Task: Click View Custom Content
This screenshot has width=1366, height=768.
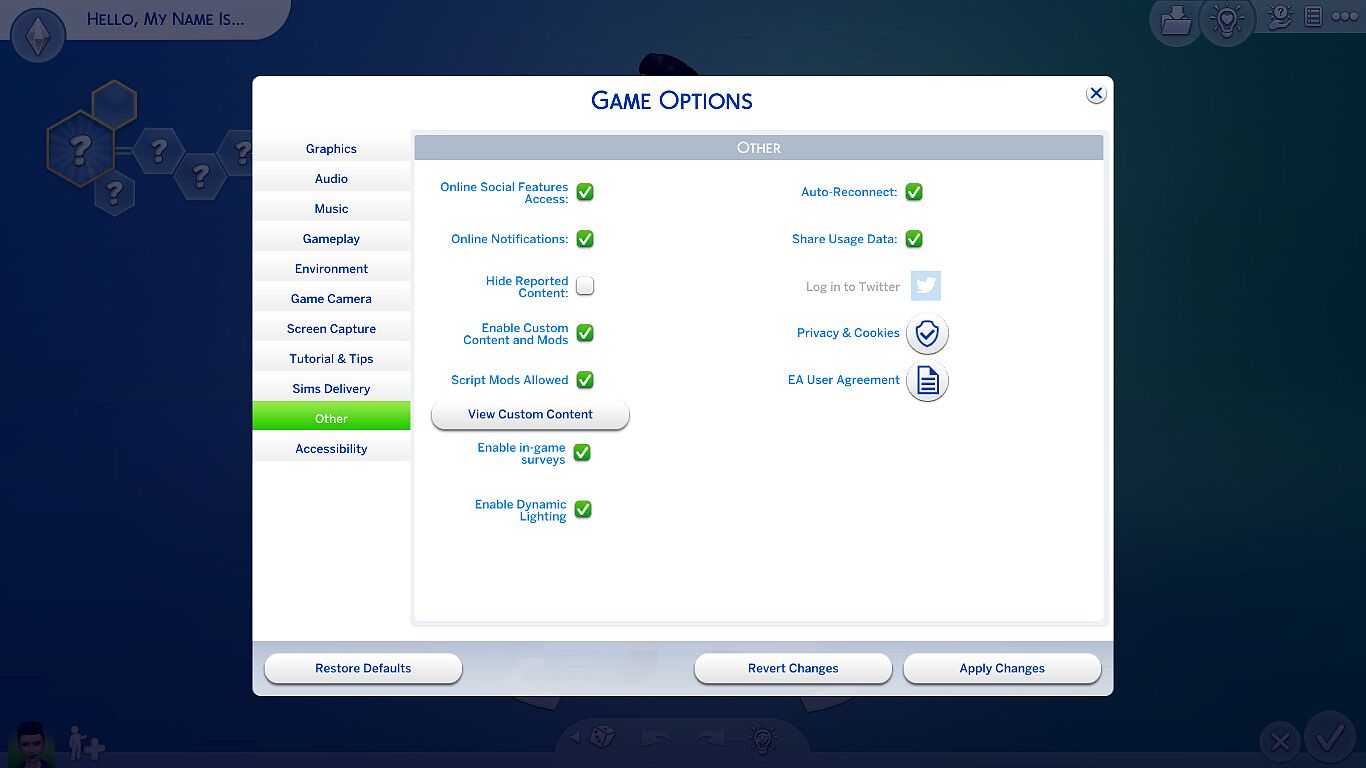Action: pyautogui.click(x=529, y=414)
